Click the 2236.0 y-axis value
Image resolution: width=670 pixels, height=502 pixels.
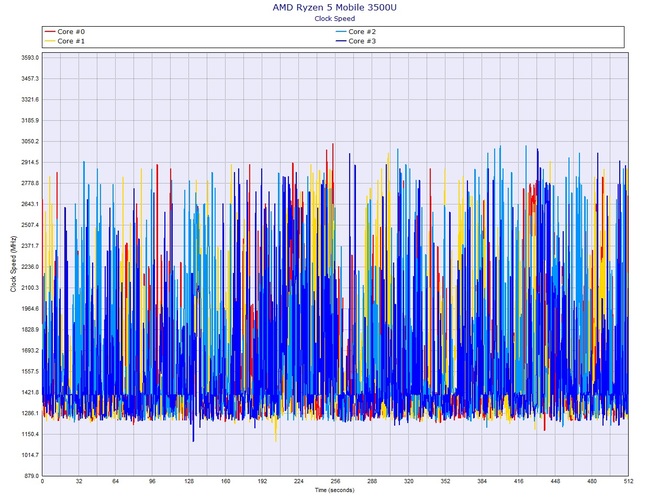pyautogui.click(x=30, y=267)
